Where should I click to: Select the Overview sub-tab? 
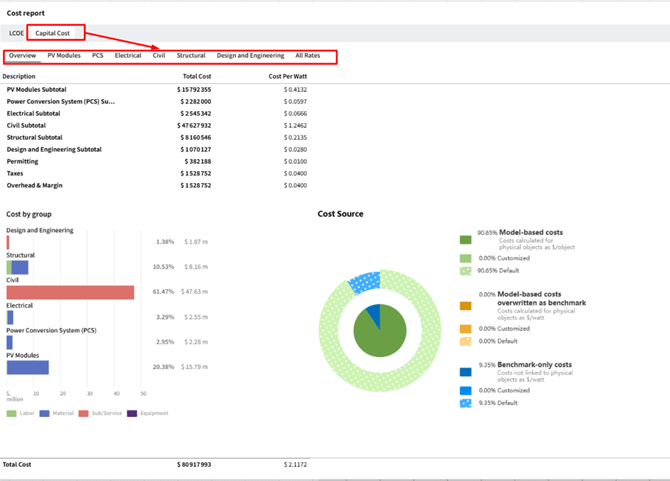22,56
